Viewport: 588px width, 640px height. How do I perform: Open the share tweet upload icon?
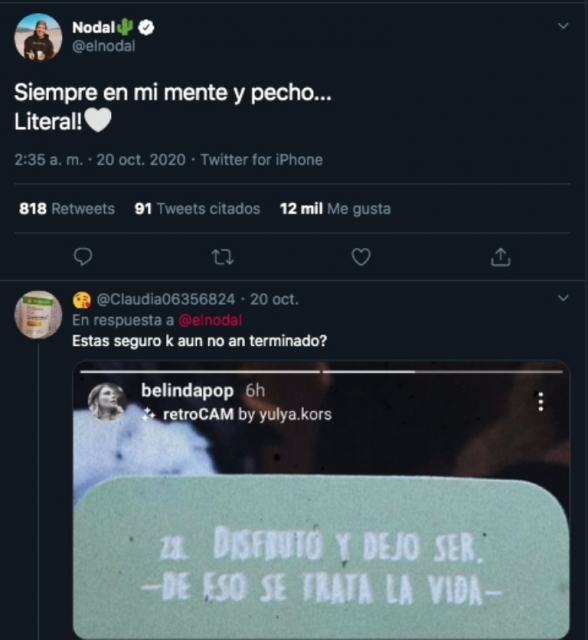coord(501,257)
